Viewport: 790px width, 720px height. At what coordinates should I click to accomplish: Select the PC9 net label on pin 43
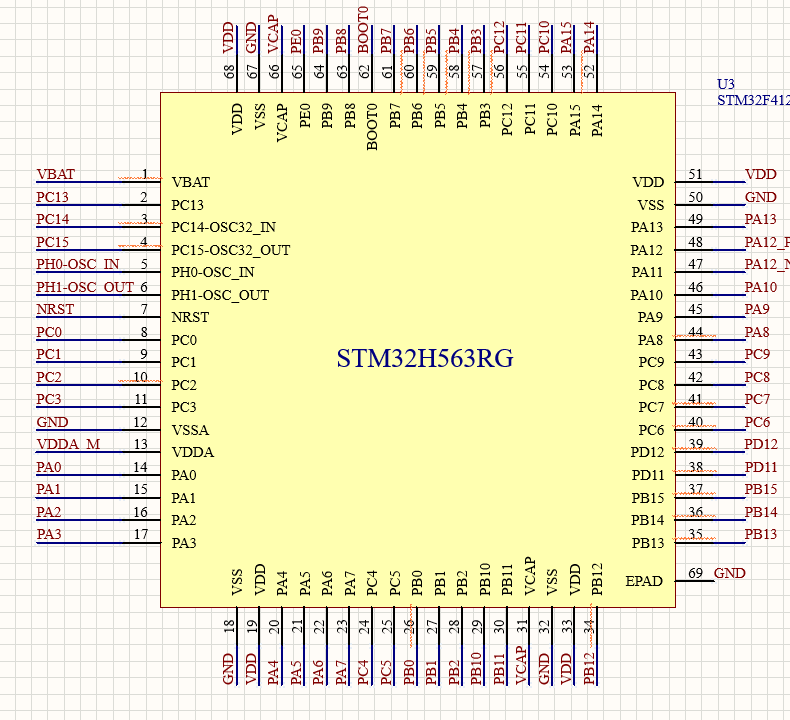[x=757, y=354]
